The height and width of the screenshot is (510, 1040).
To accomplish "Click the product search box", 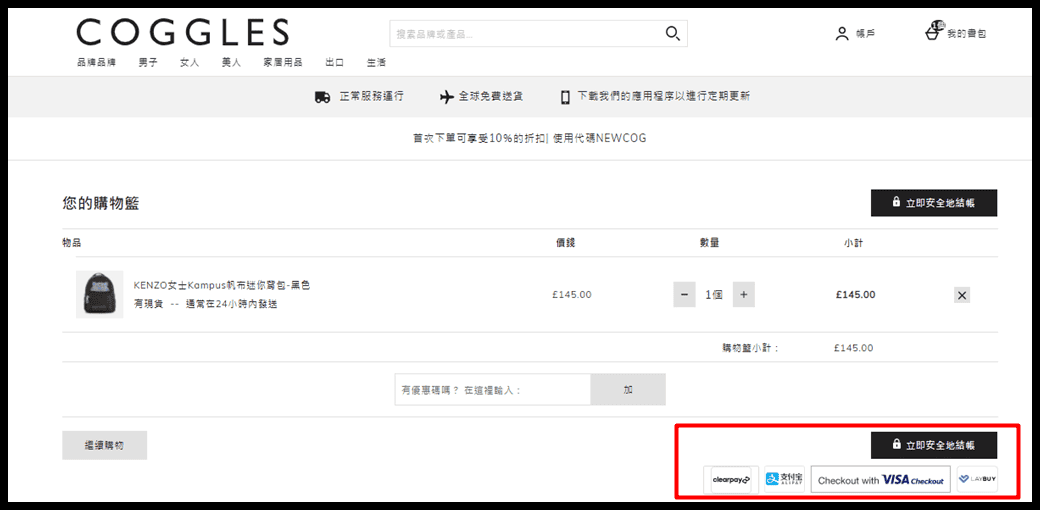I will 525,34.
